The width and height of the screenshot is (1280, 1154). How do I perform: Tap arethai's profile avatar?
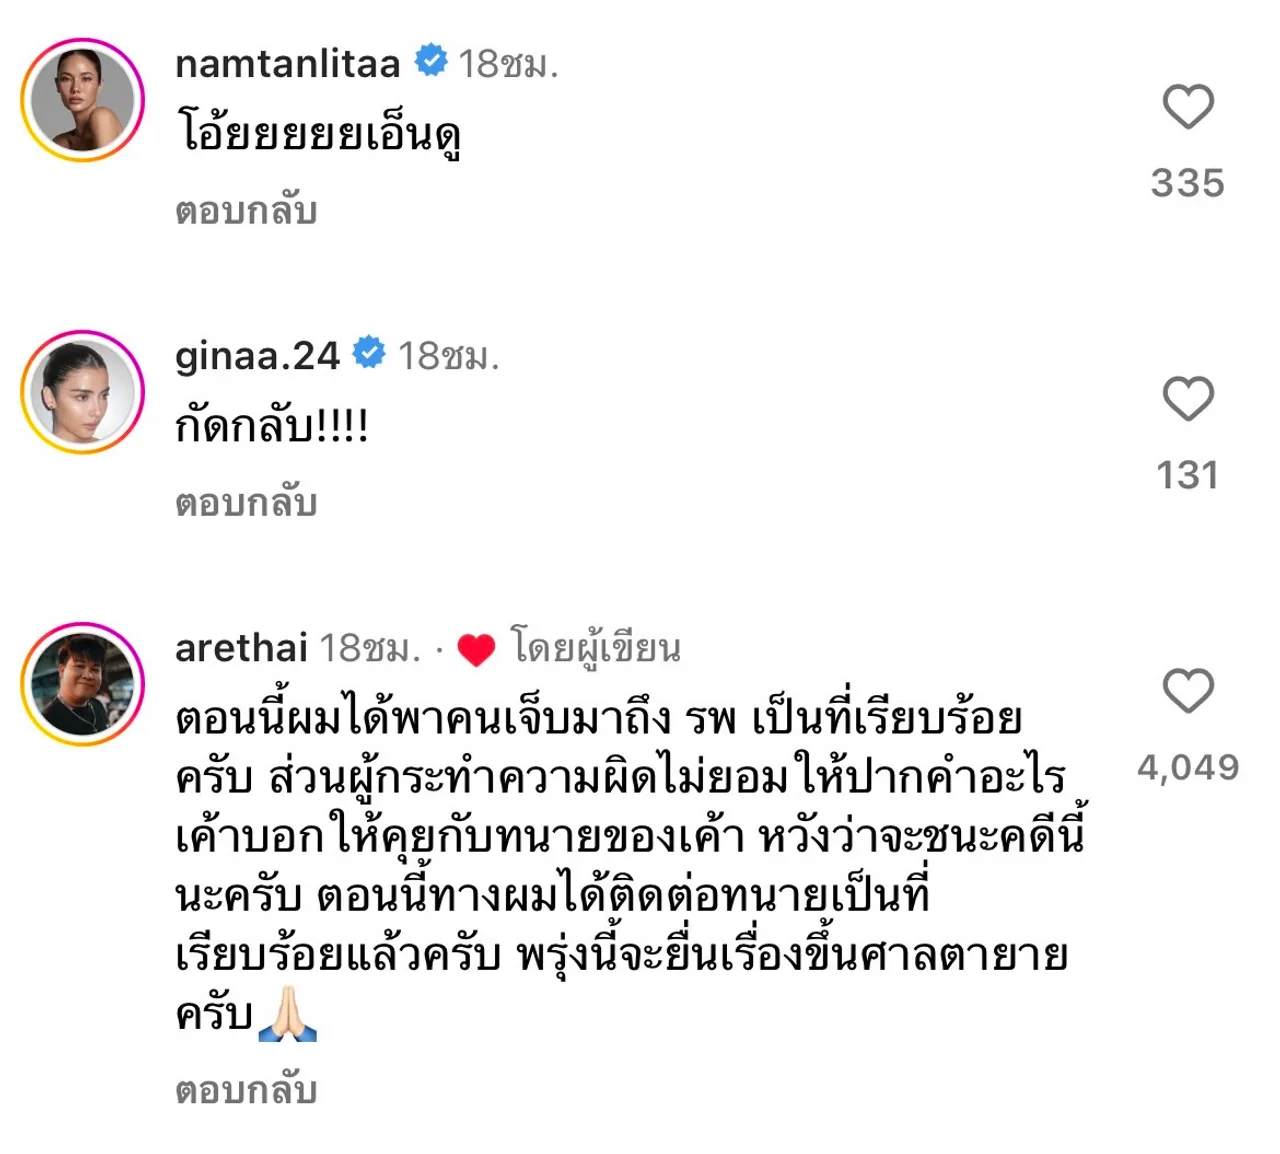pyautogui.click(x=83, y=684)
